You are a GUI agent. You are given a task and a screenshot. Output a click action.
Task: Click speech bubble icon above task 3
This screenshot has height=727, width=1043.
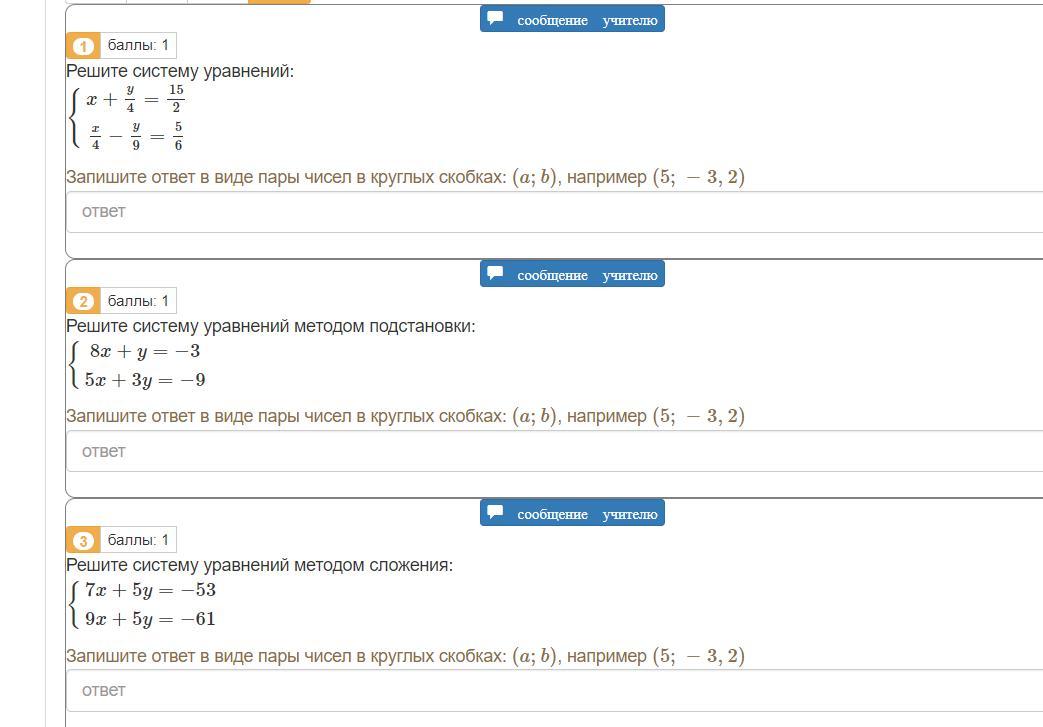(495, 513)
